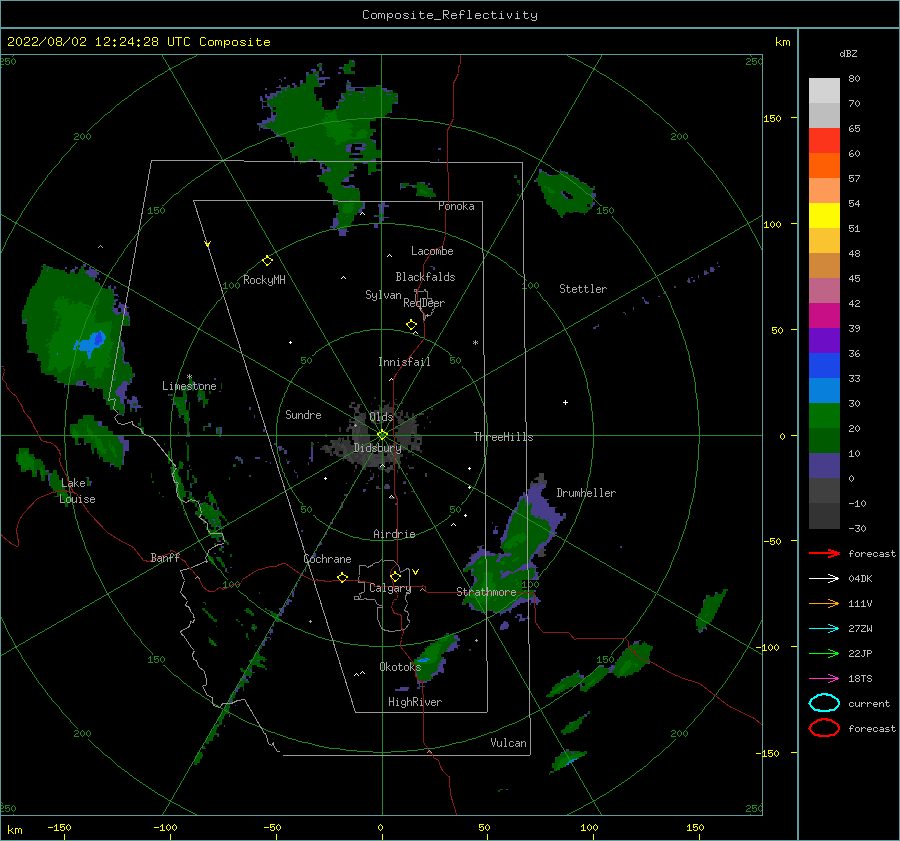This screenshot has height=841, width=900.
Task: Click yellow diamond marker under Cochrane
Action: [x=343, y=578]
